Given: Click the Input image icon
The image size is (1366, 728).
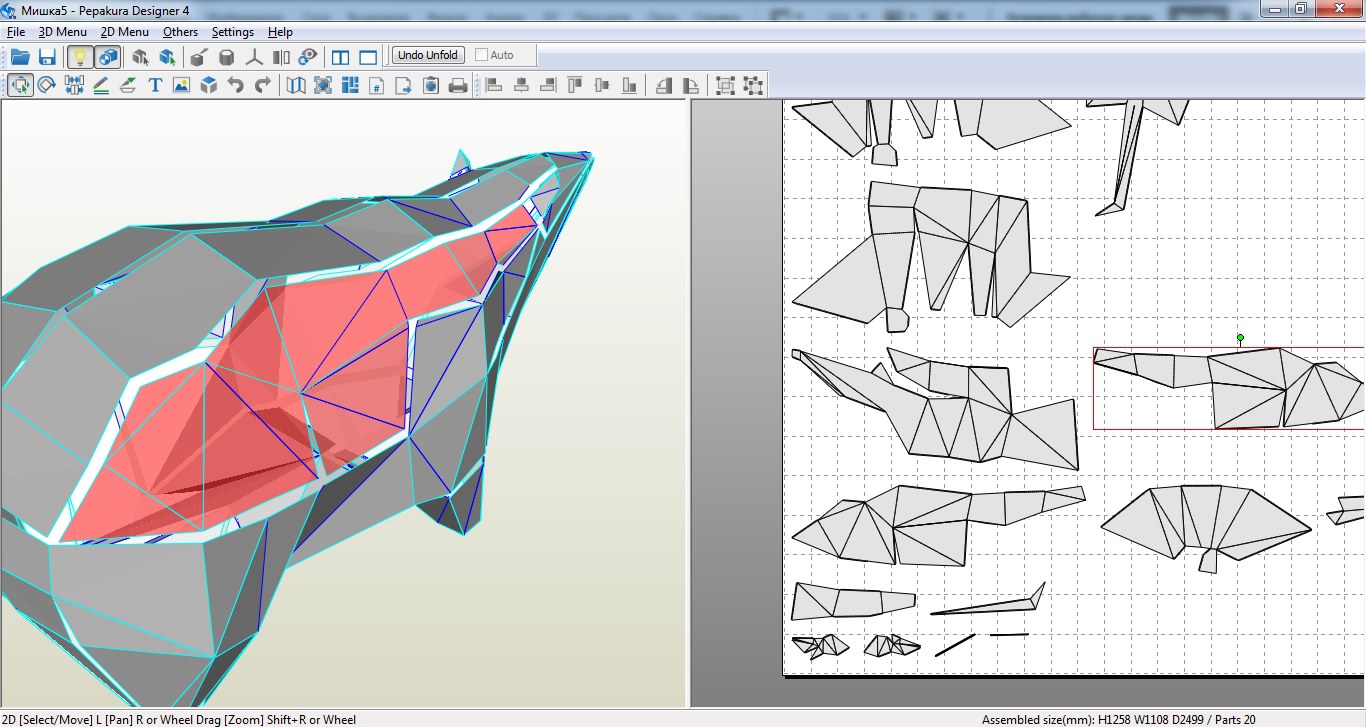Looking at the screenshot, I should tap(181, 85).
